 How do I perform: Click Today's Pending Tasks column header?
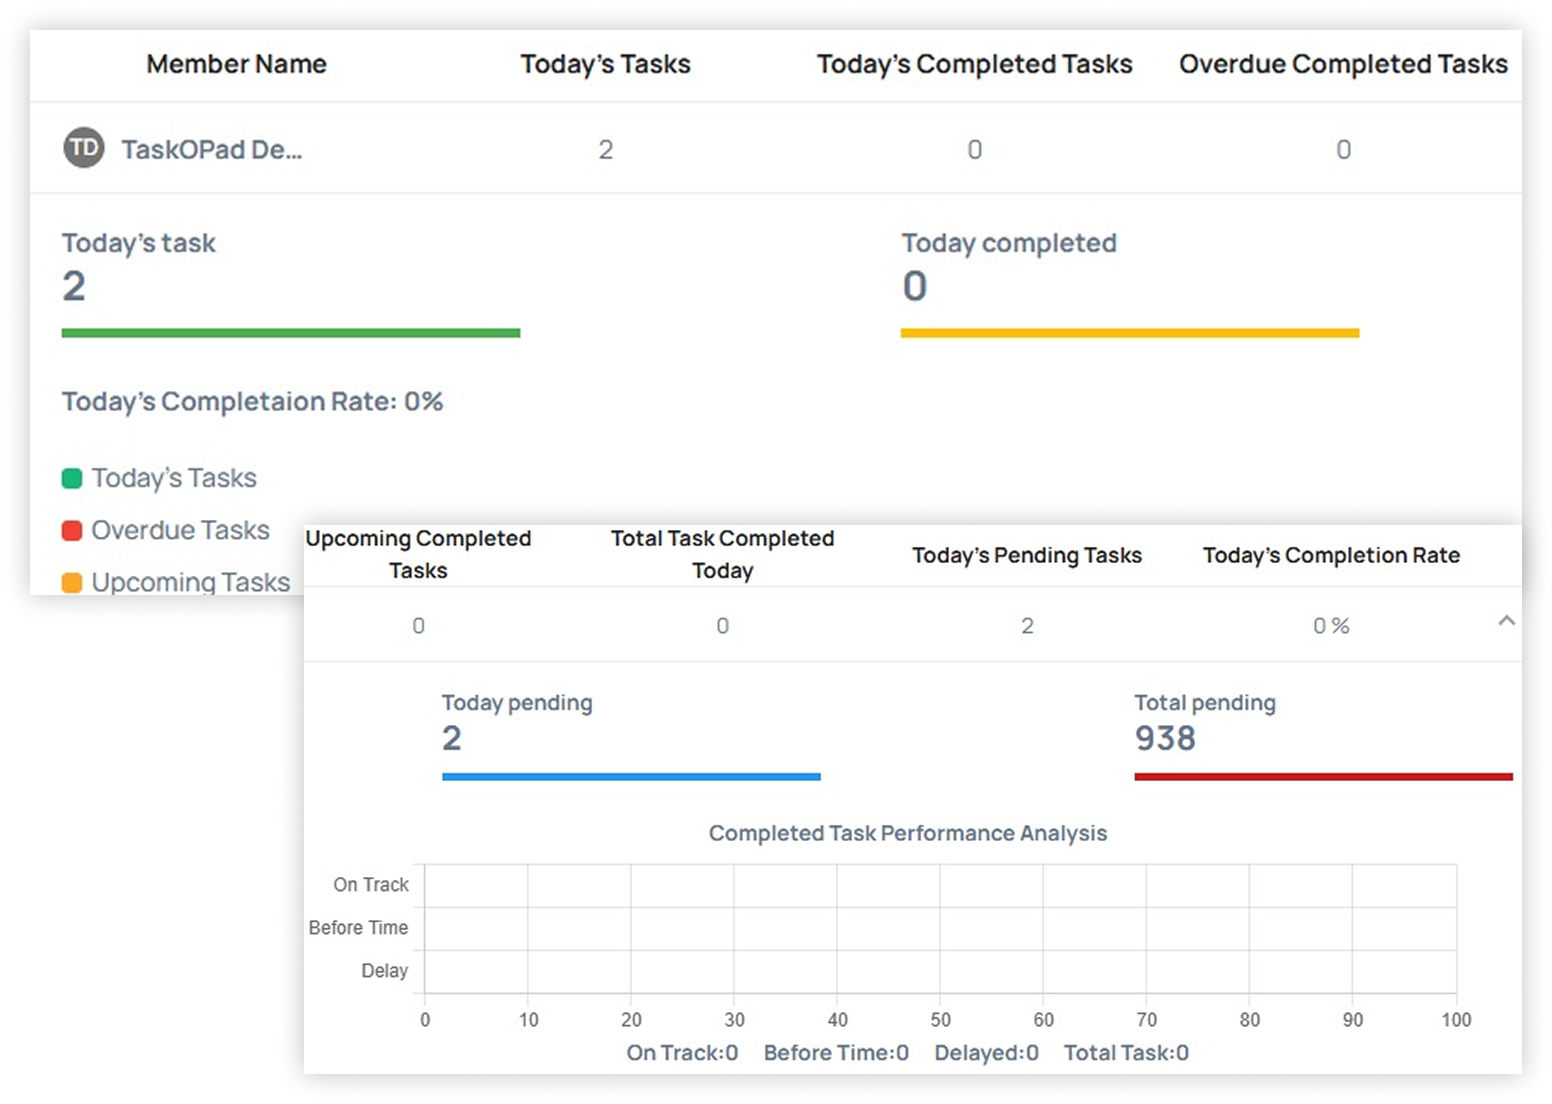coord(1026,555)
